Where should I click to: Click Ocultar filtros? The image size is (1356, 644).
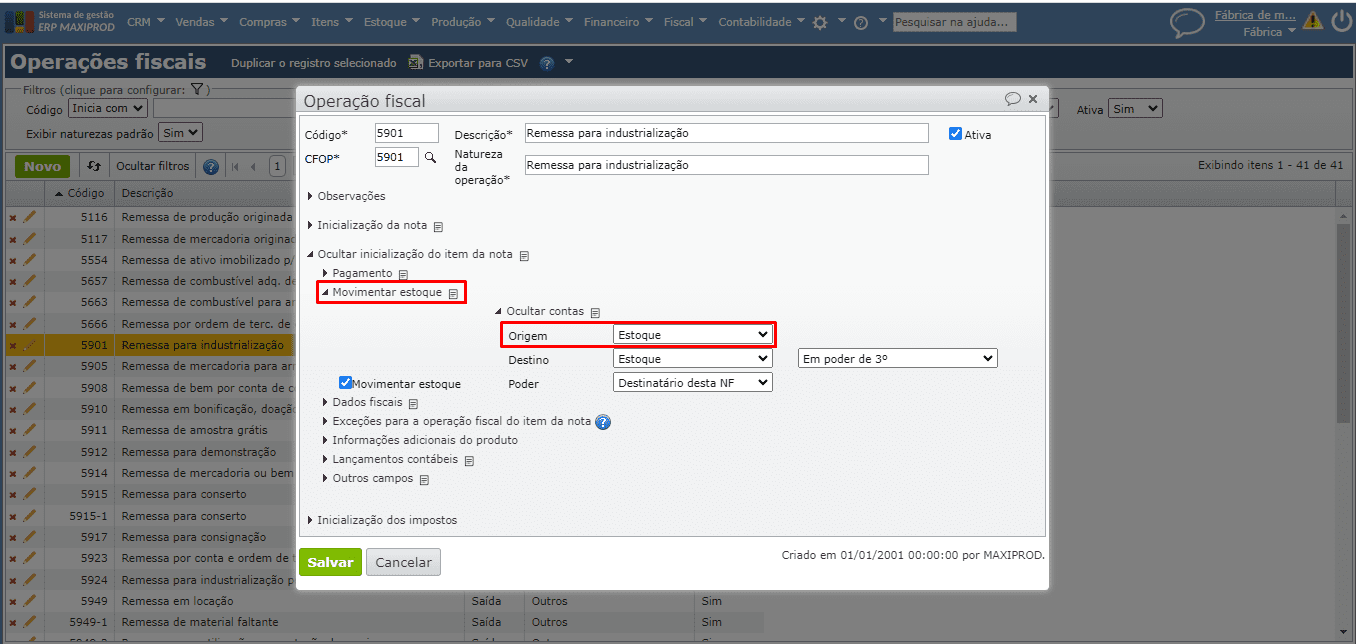153,166
